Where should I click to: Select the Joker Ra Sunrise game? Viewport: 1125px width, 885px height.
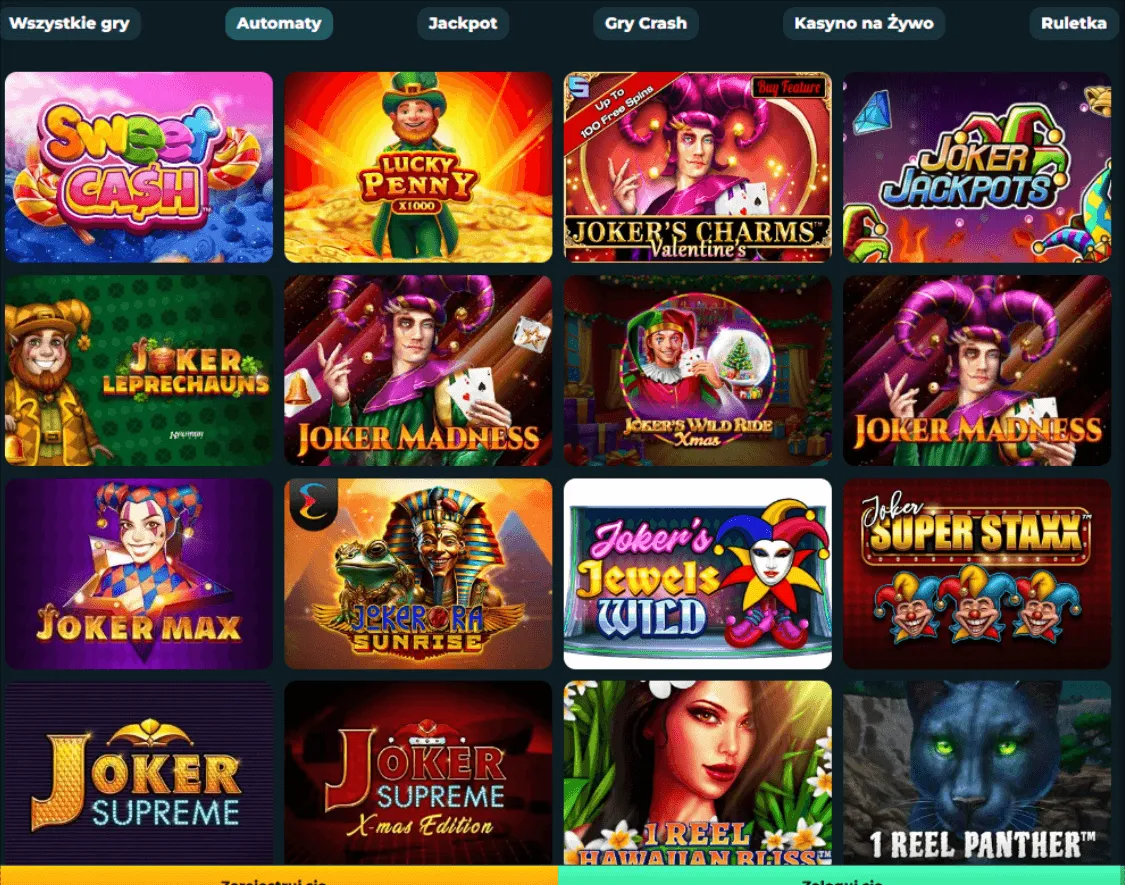click(x=418, y=573)
